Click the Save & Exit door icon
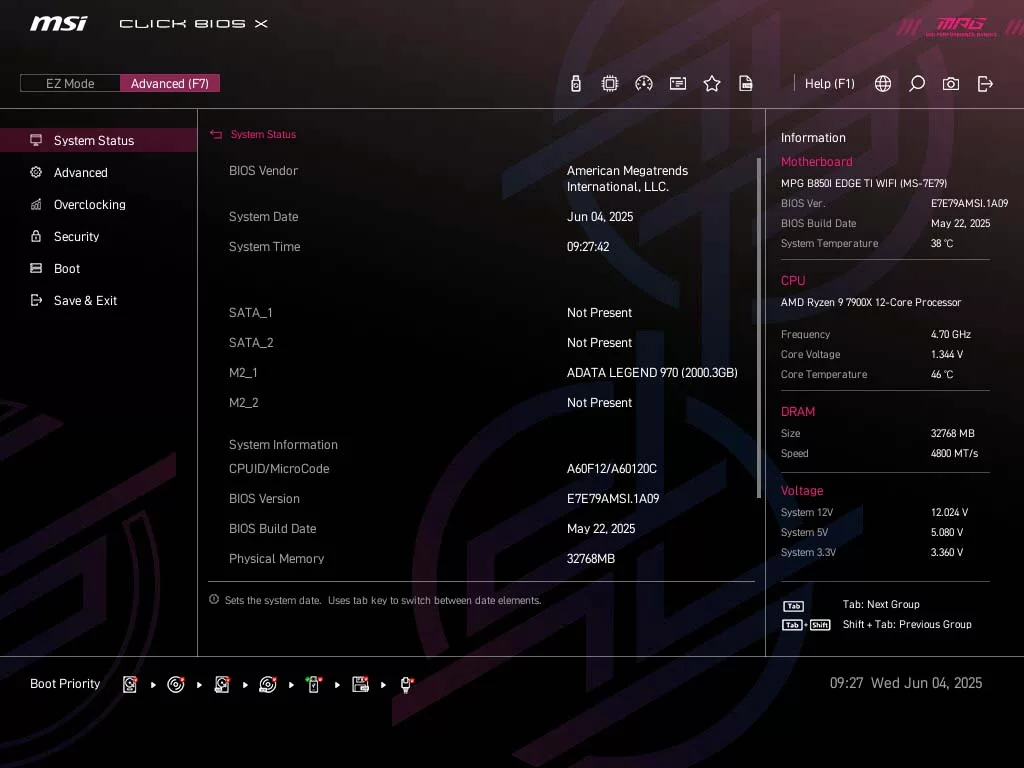Image resolution: width=1024 pixels, height=768 pixels. [36, 300]
